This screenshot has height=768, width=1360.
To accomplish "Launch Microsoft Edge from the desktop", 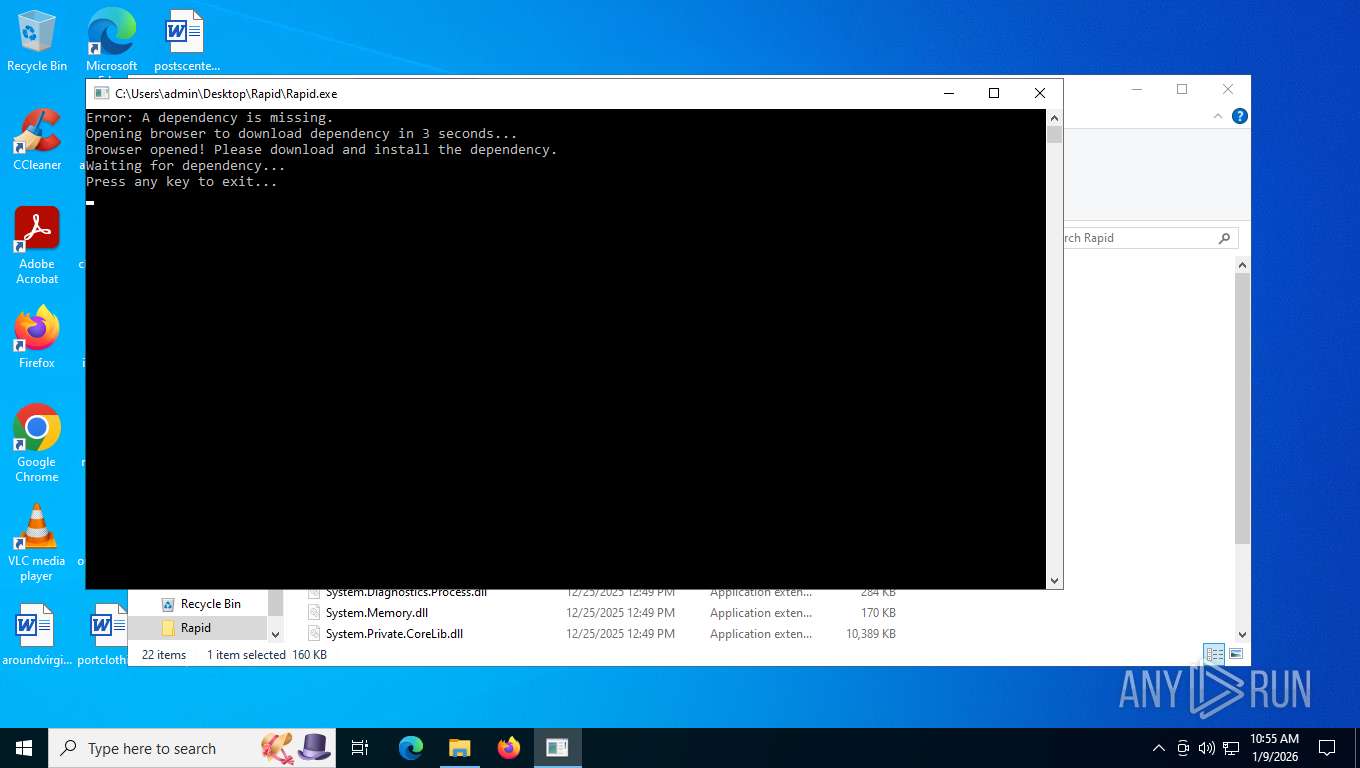I will click(111, 40).
